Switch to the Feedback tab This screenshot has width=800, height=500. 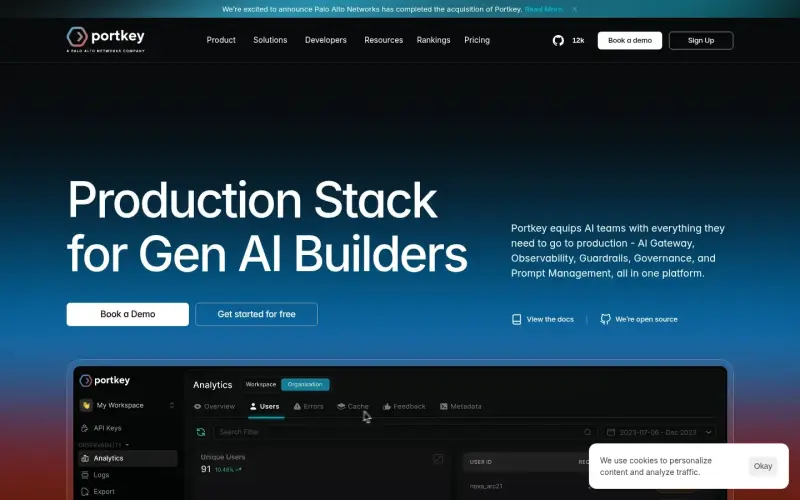(x=404, y=407)
